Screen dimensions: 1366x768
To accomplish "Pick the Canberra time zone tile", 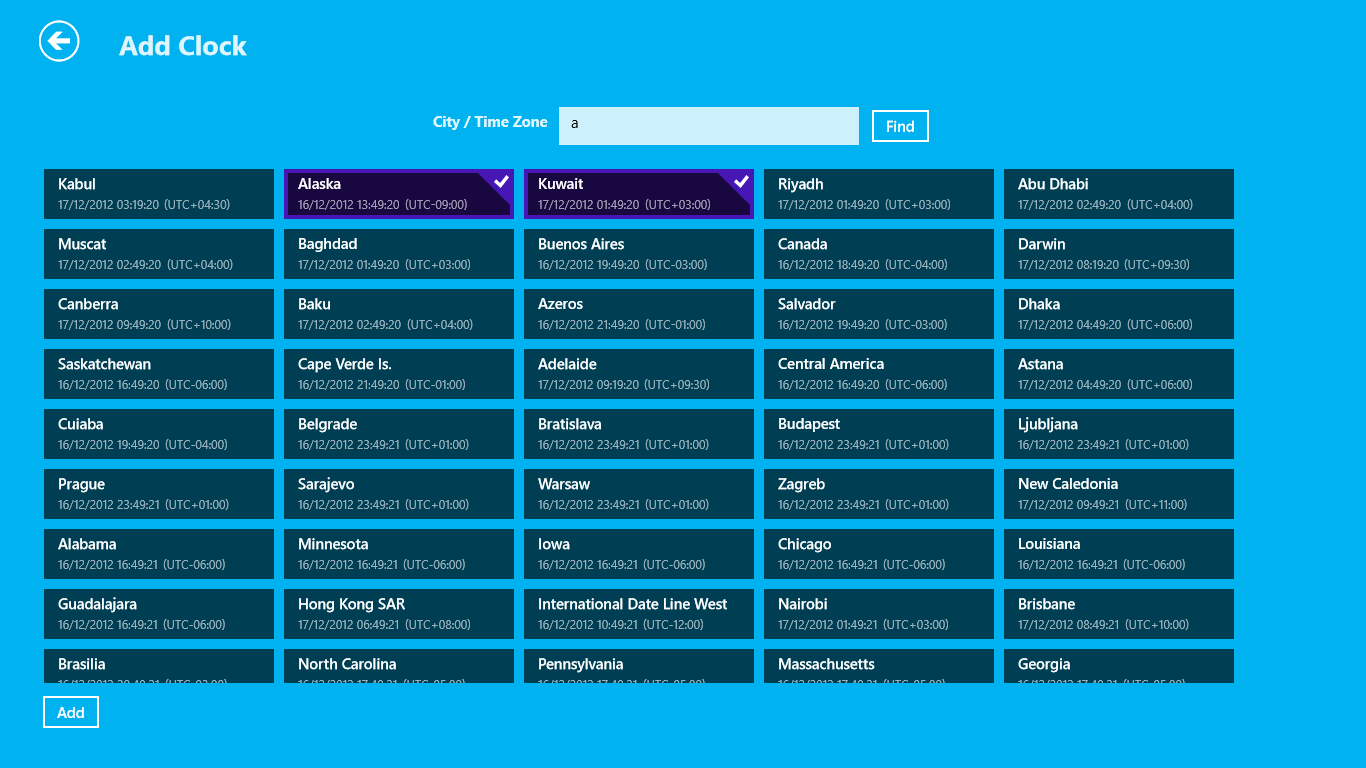I will point(159,314).
